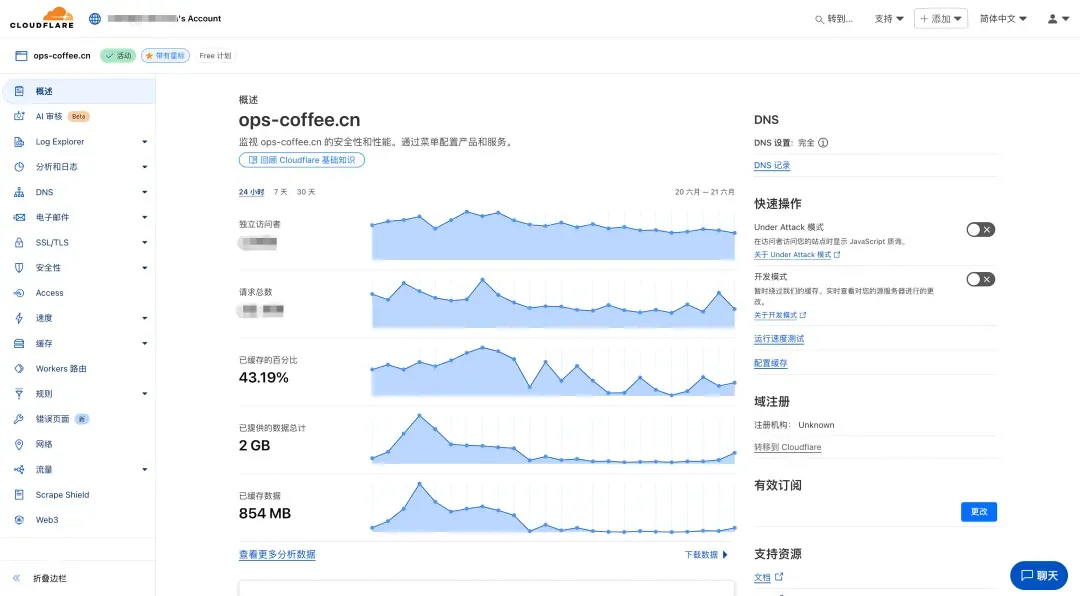This screenshot has height=596, width=1080.
Task: Expand the 电子邮件 sidebar arrow
Action: pos(145,217)
